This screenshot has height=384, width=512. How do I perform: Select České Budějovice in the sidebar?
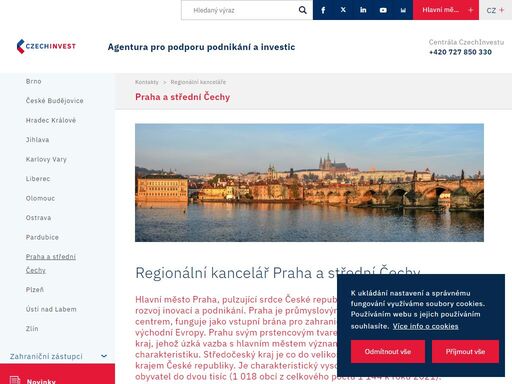point(55,101)
